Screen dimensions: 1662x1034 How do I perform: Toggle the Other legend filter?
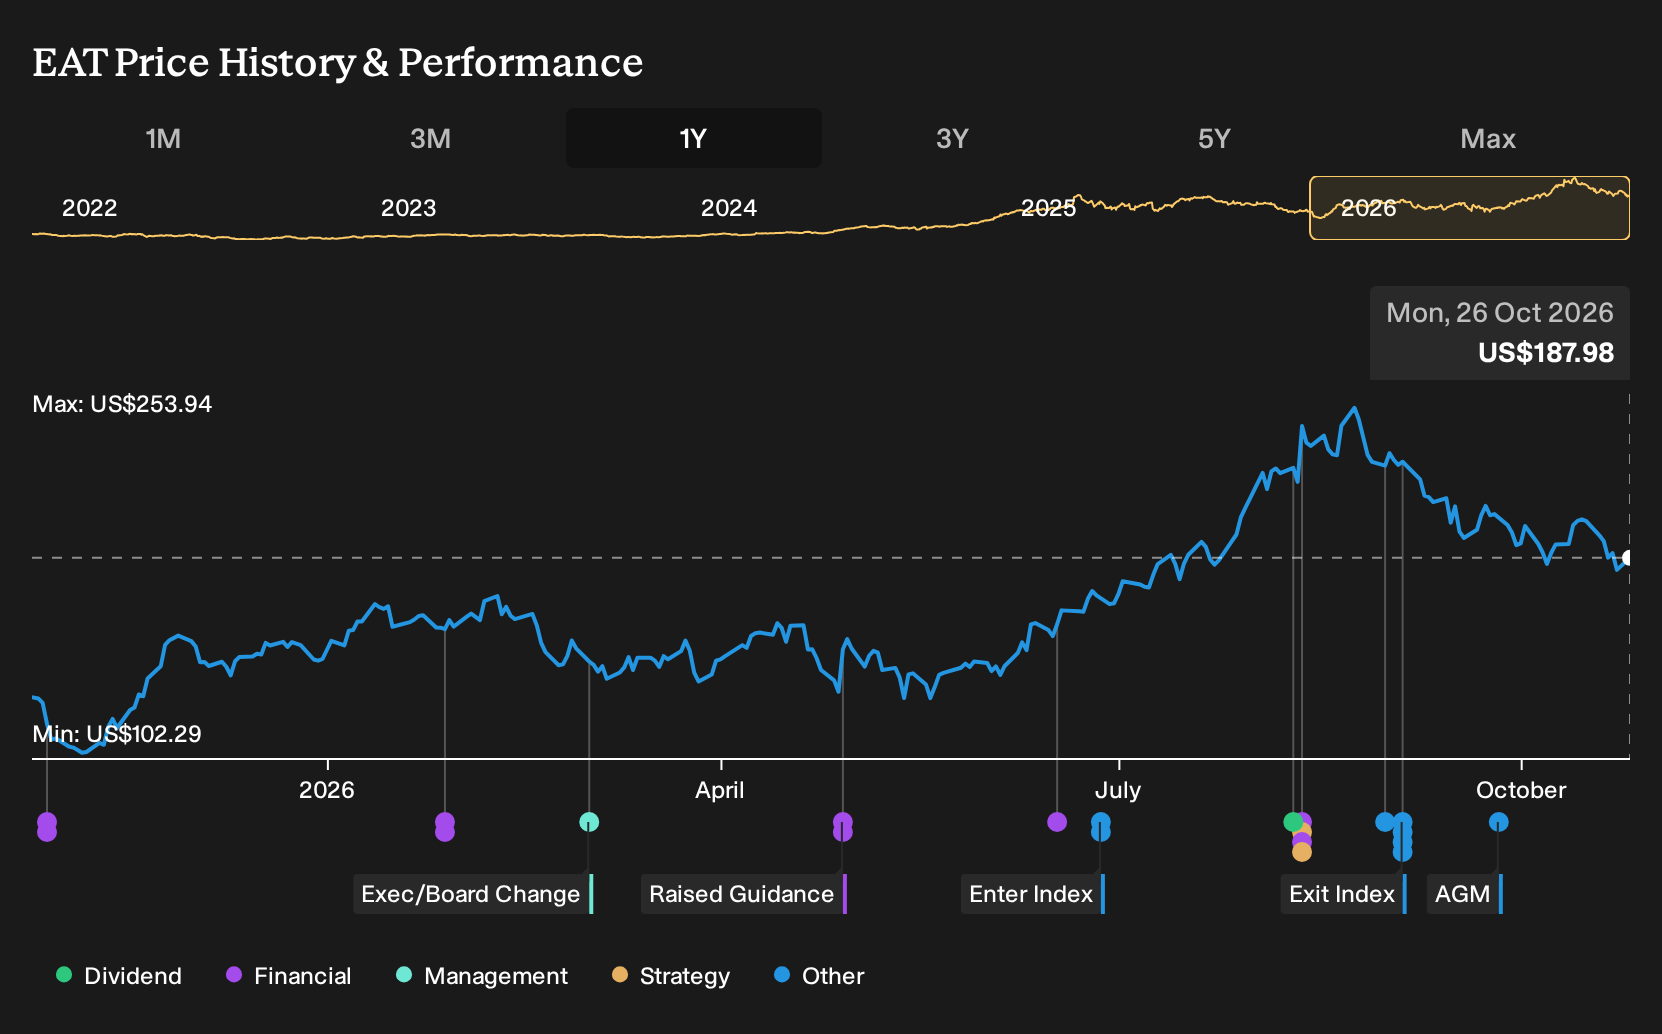[819, 976]
